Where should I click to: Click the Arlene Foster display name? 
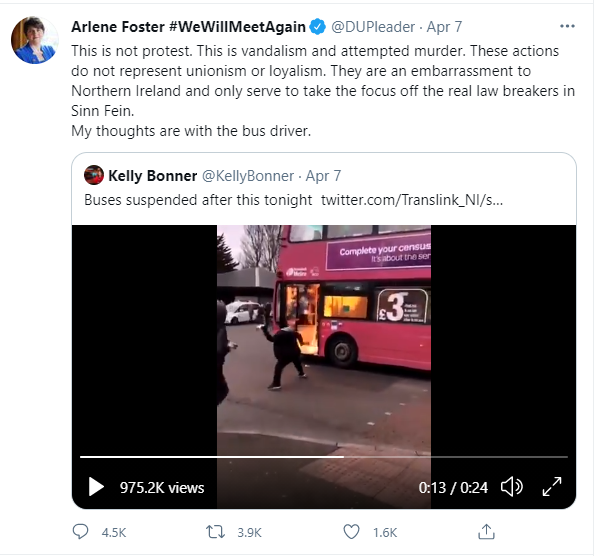pos(188,27)
